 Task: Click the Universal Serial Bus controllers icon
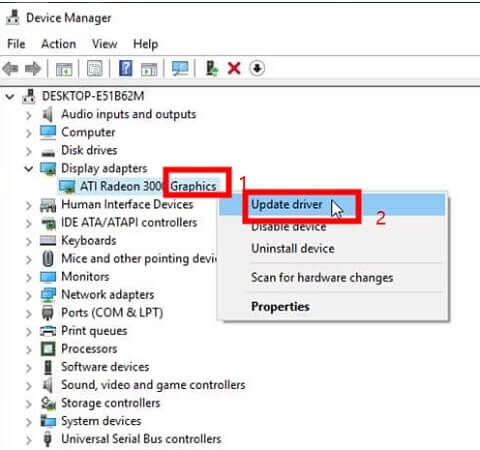coord(48,439)
